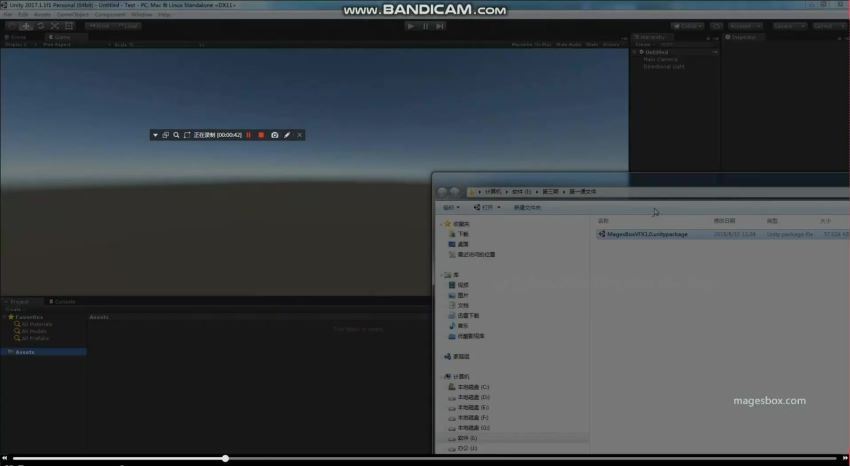The image size is (850, 466).
Task: Start Play mode in Unity
Action: [410, 26]
